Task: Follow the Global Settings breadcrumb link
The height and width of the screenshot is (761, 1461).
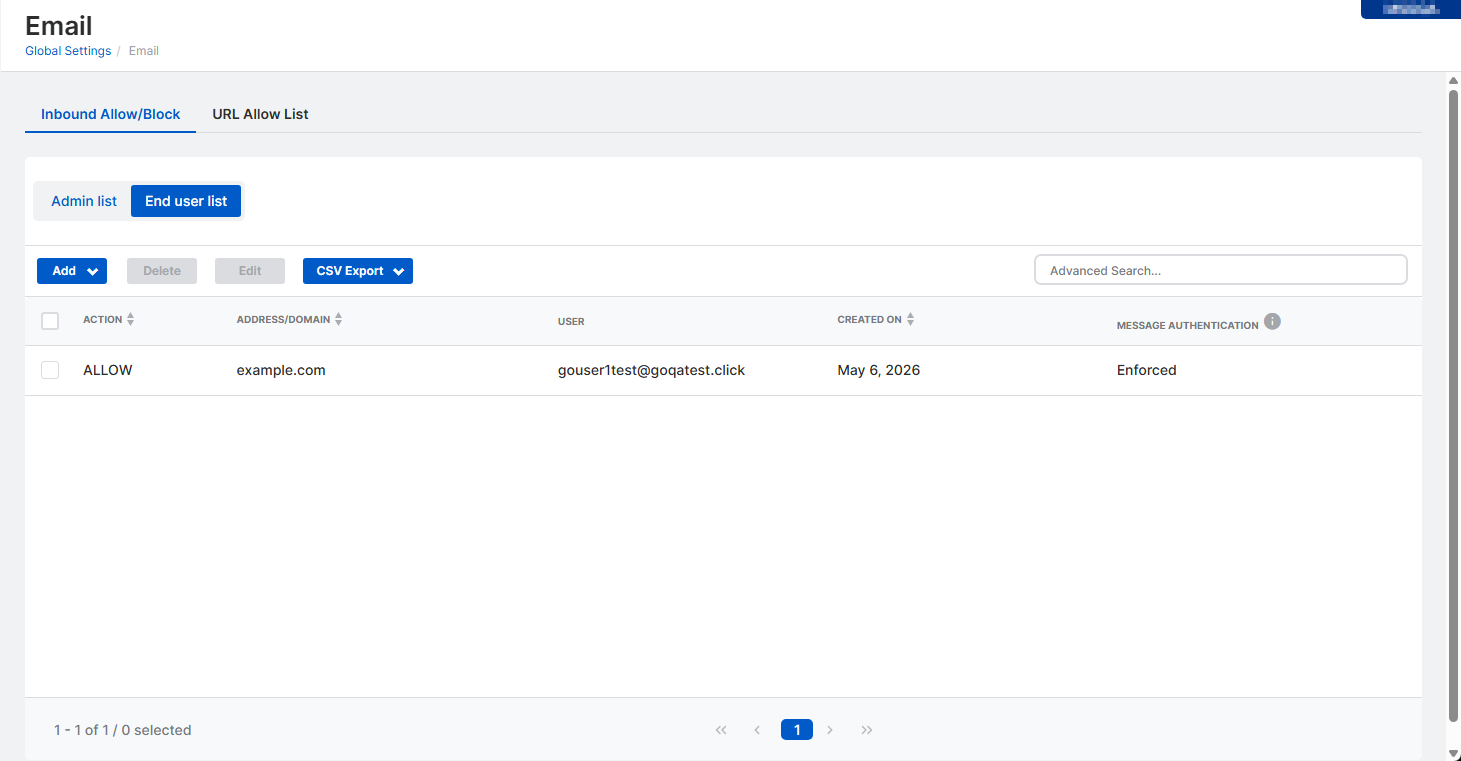Action: click(68, 51)
